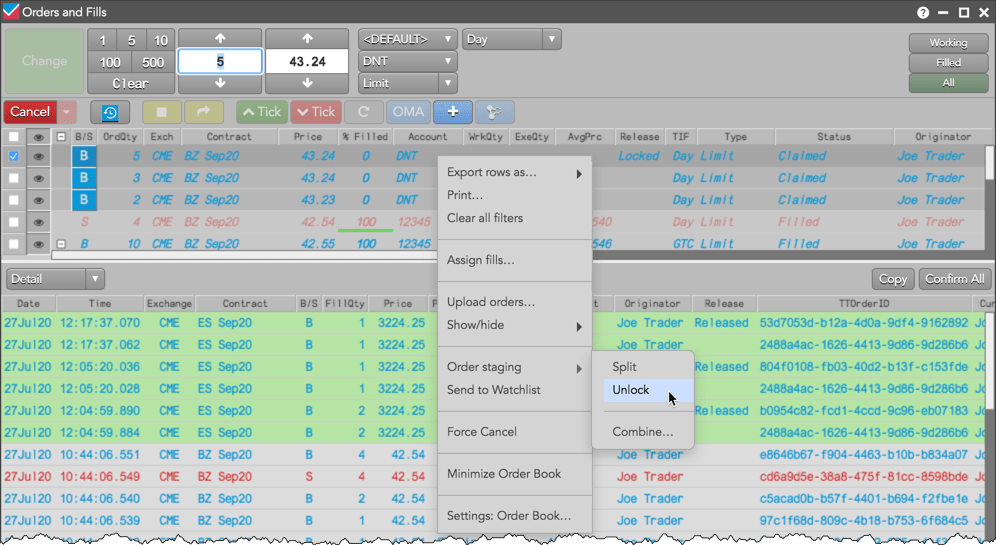This screenshot has width=996, height=545.
Task: Tick the order price down
Action: [x=316, y=112]
